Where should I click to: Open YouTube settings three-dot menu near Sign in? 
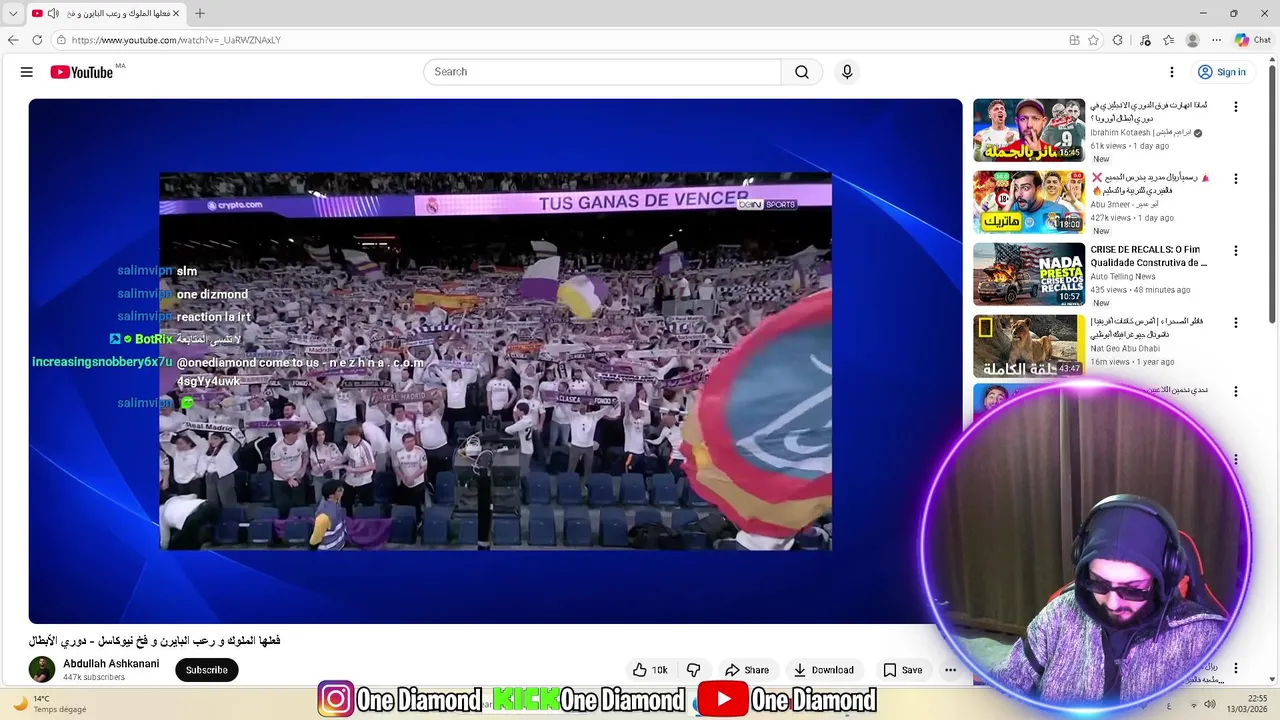[x=1172, y=72]
